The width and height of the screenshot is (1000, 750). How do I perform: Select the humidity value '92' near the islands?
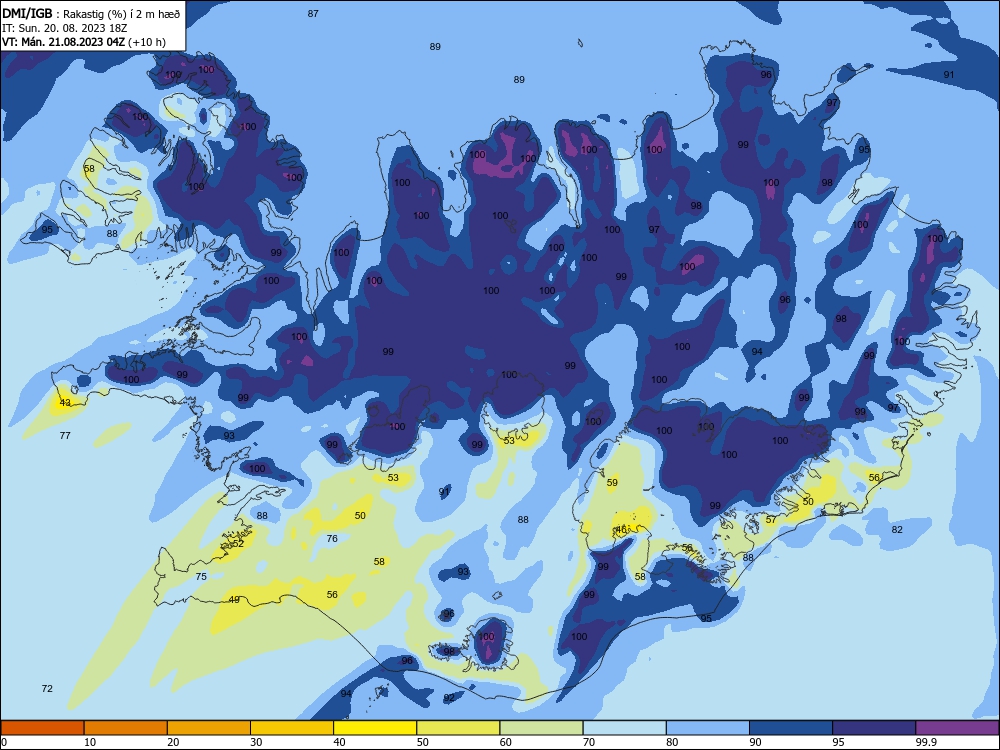tap(450, 698)
